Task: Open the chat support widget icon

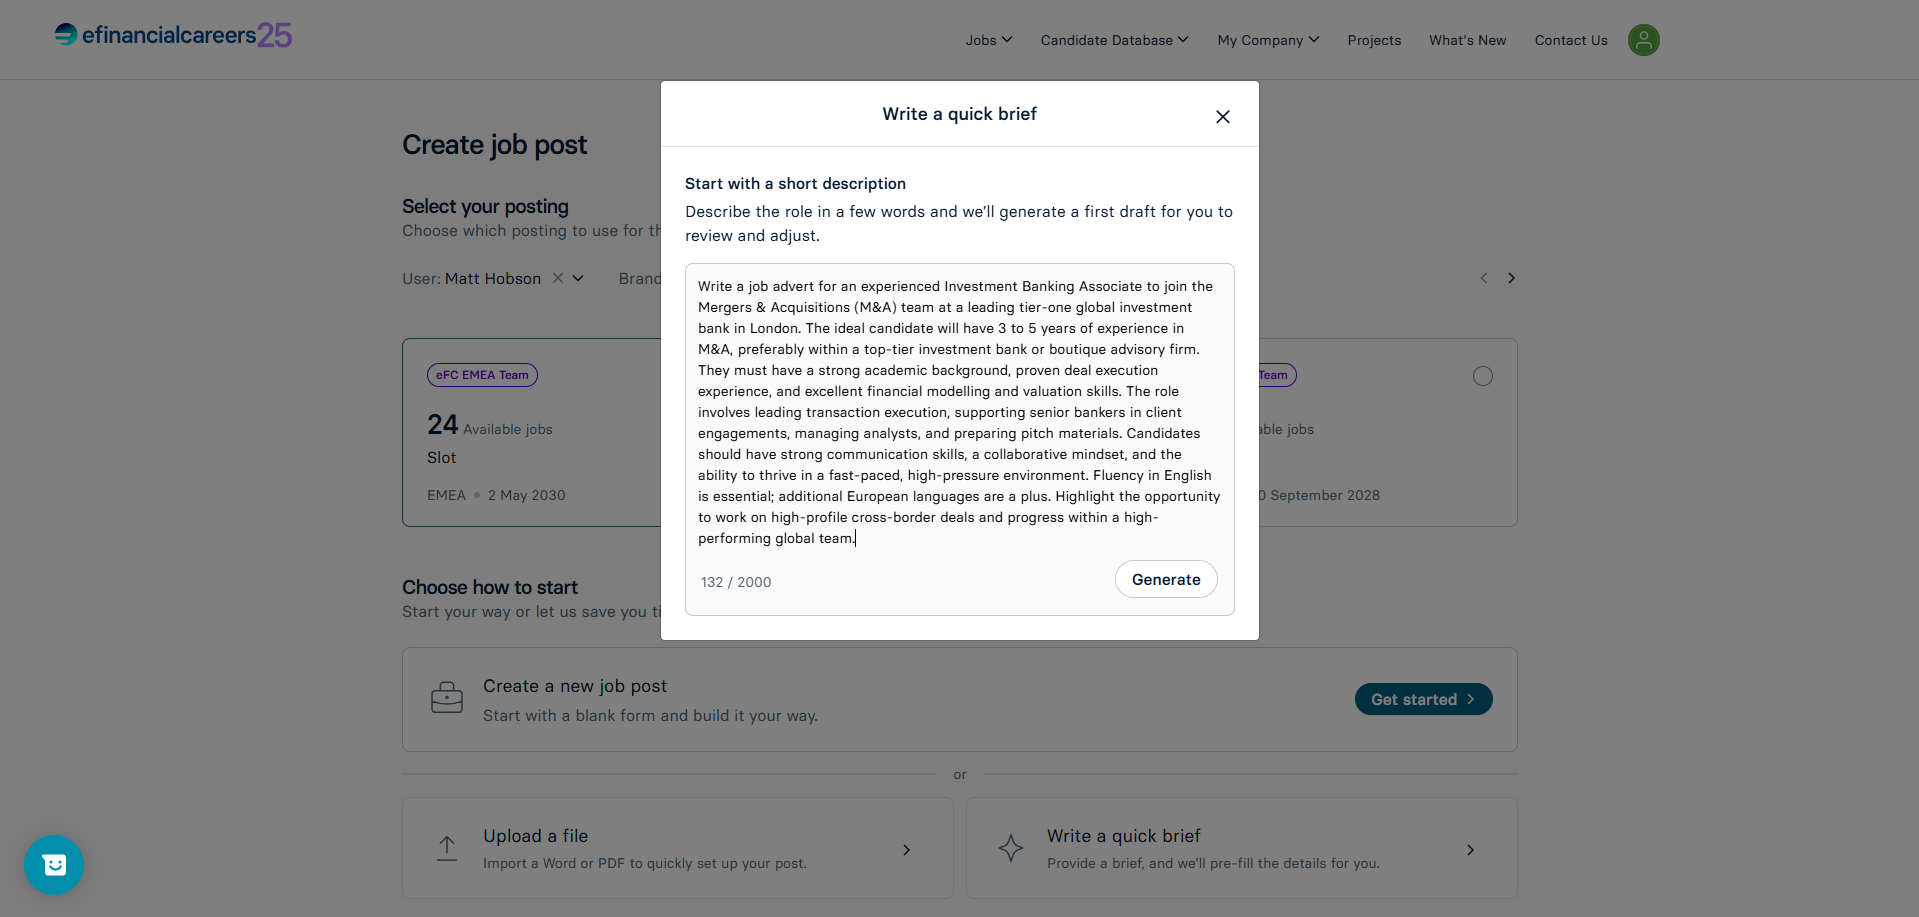Action: pos(54,865)
